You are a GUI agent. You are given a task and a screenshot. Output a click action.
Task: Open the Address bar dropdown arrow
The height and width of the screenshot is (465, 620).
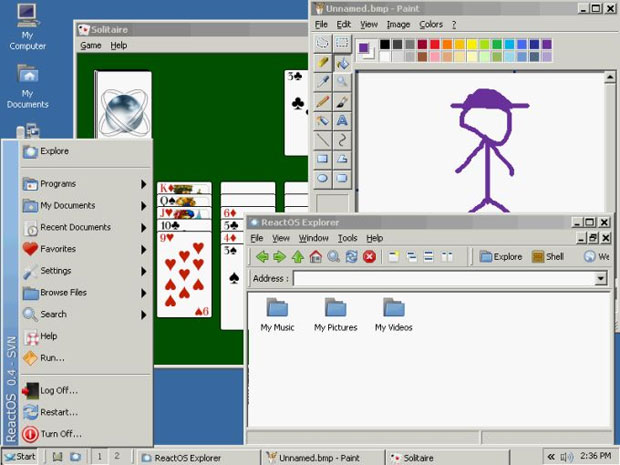pyautogui.click(x=601, y=279)
